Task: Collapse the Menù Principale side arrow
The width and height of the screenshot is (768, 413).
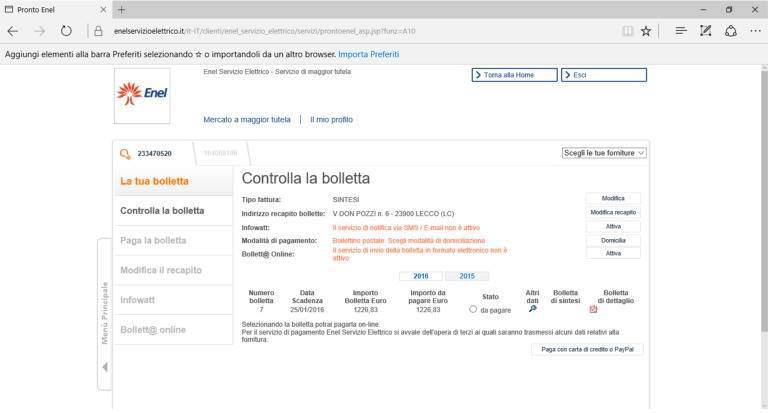Action: [106, 367]
